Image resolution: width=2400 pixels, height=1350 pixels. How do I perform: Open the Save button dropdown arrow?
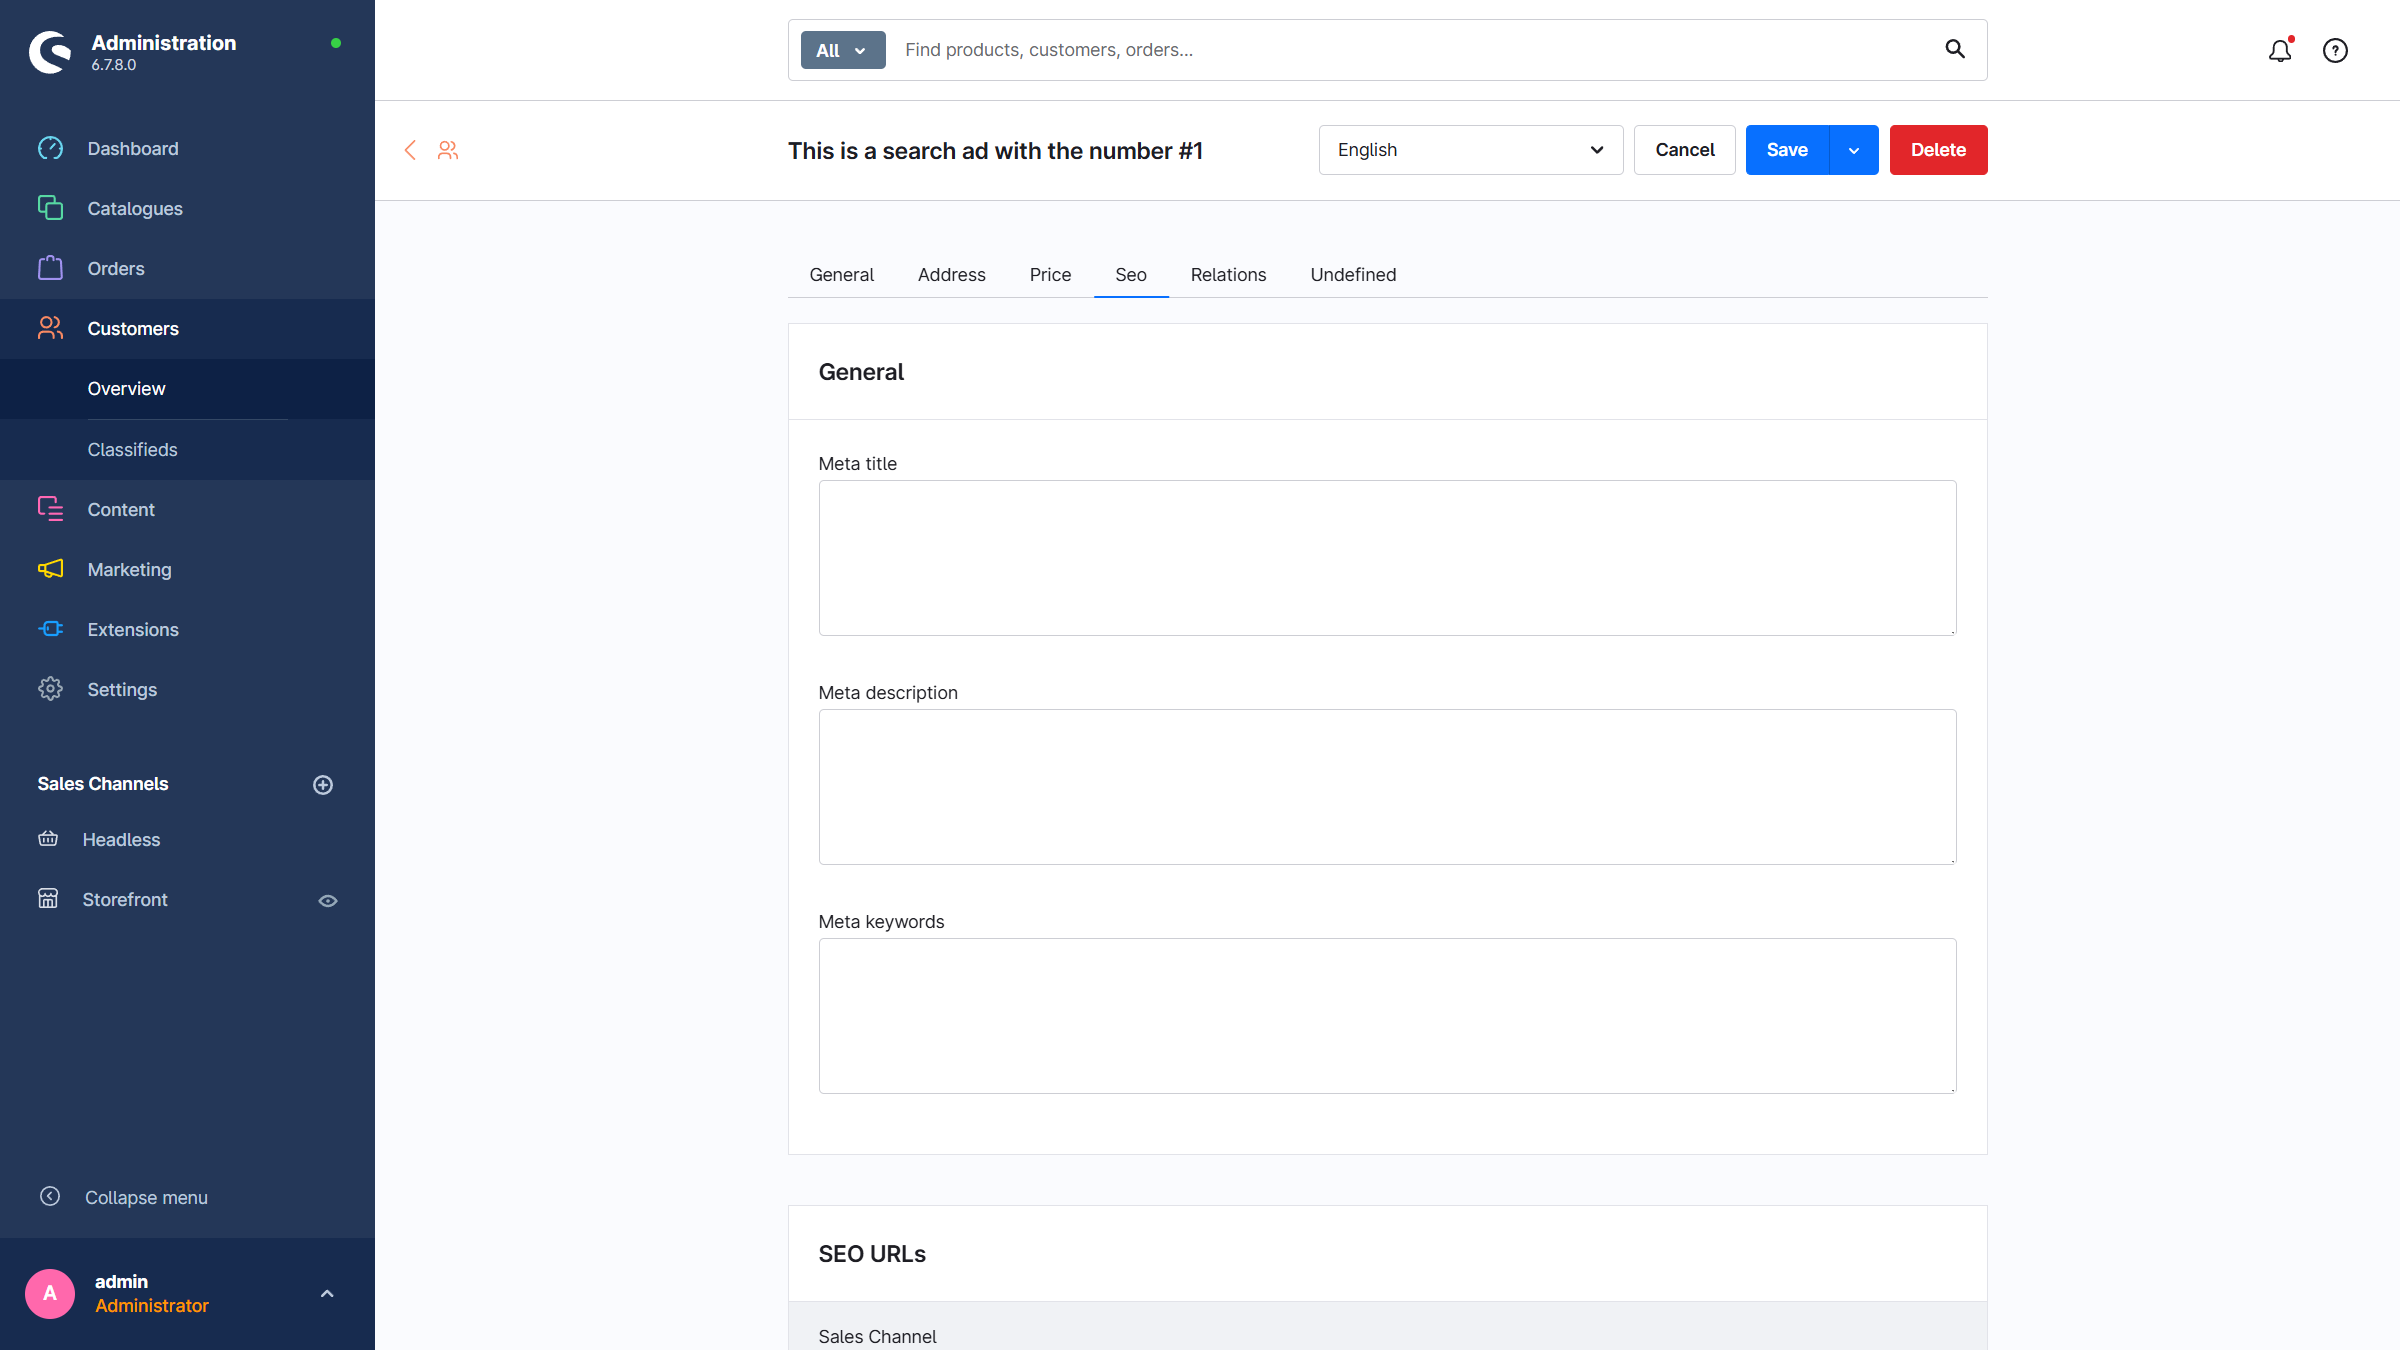click(x=1854, y=150)
